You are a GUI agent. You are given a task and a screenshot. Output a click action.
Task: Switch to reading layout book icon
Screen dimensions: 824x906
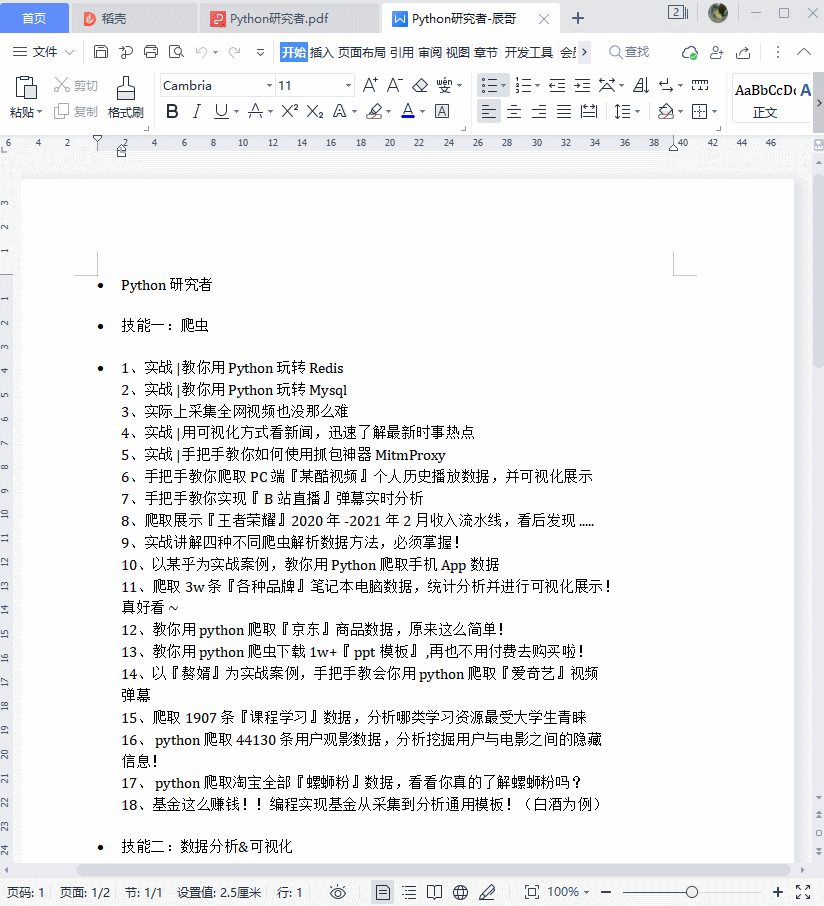435,892
